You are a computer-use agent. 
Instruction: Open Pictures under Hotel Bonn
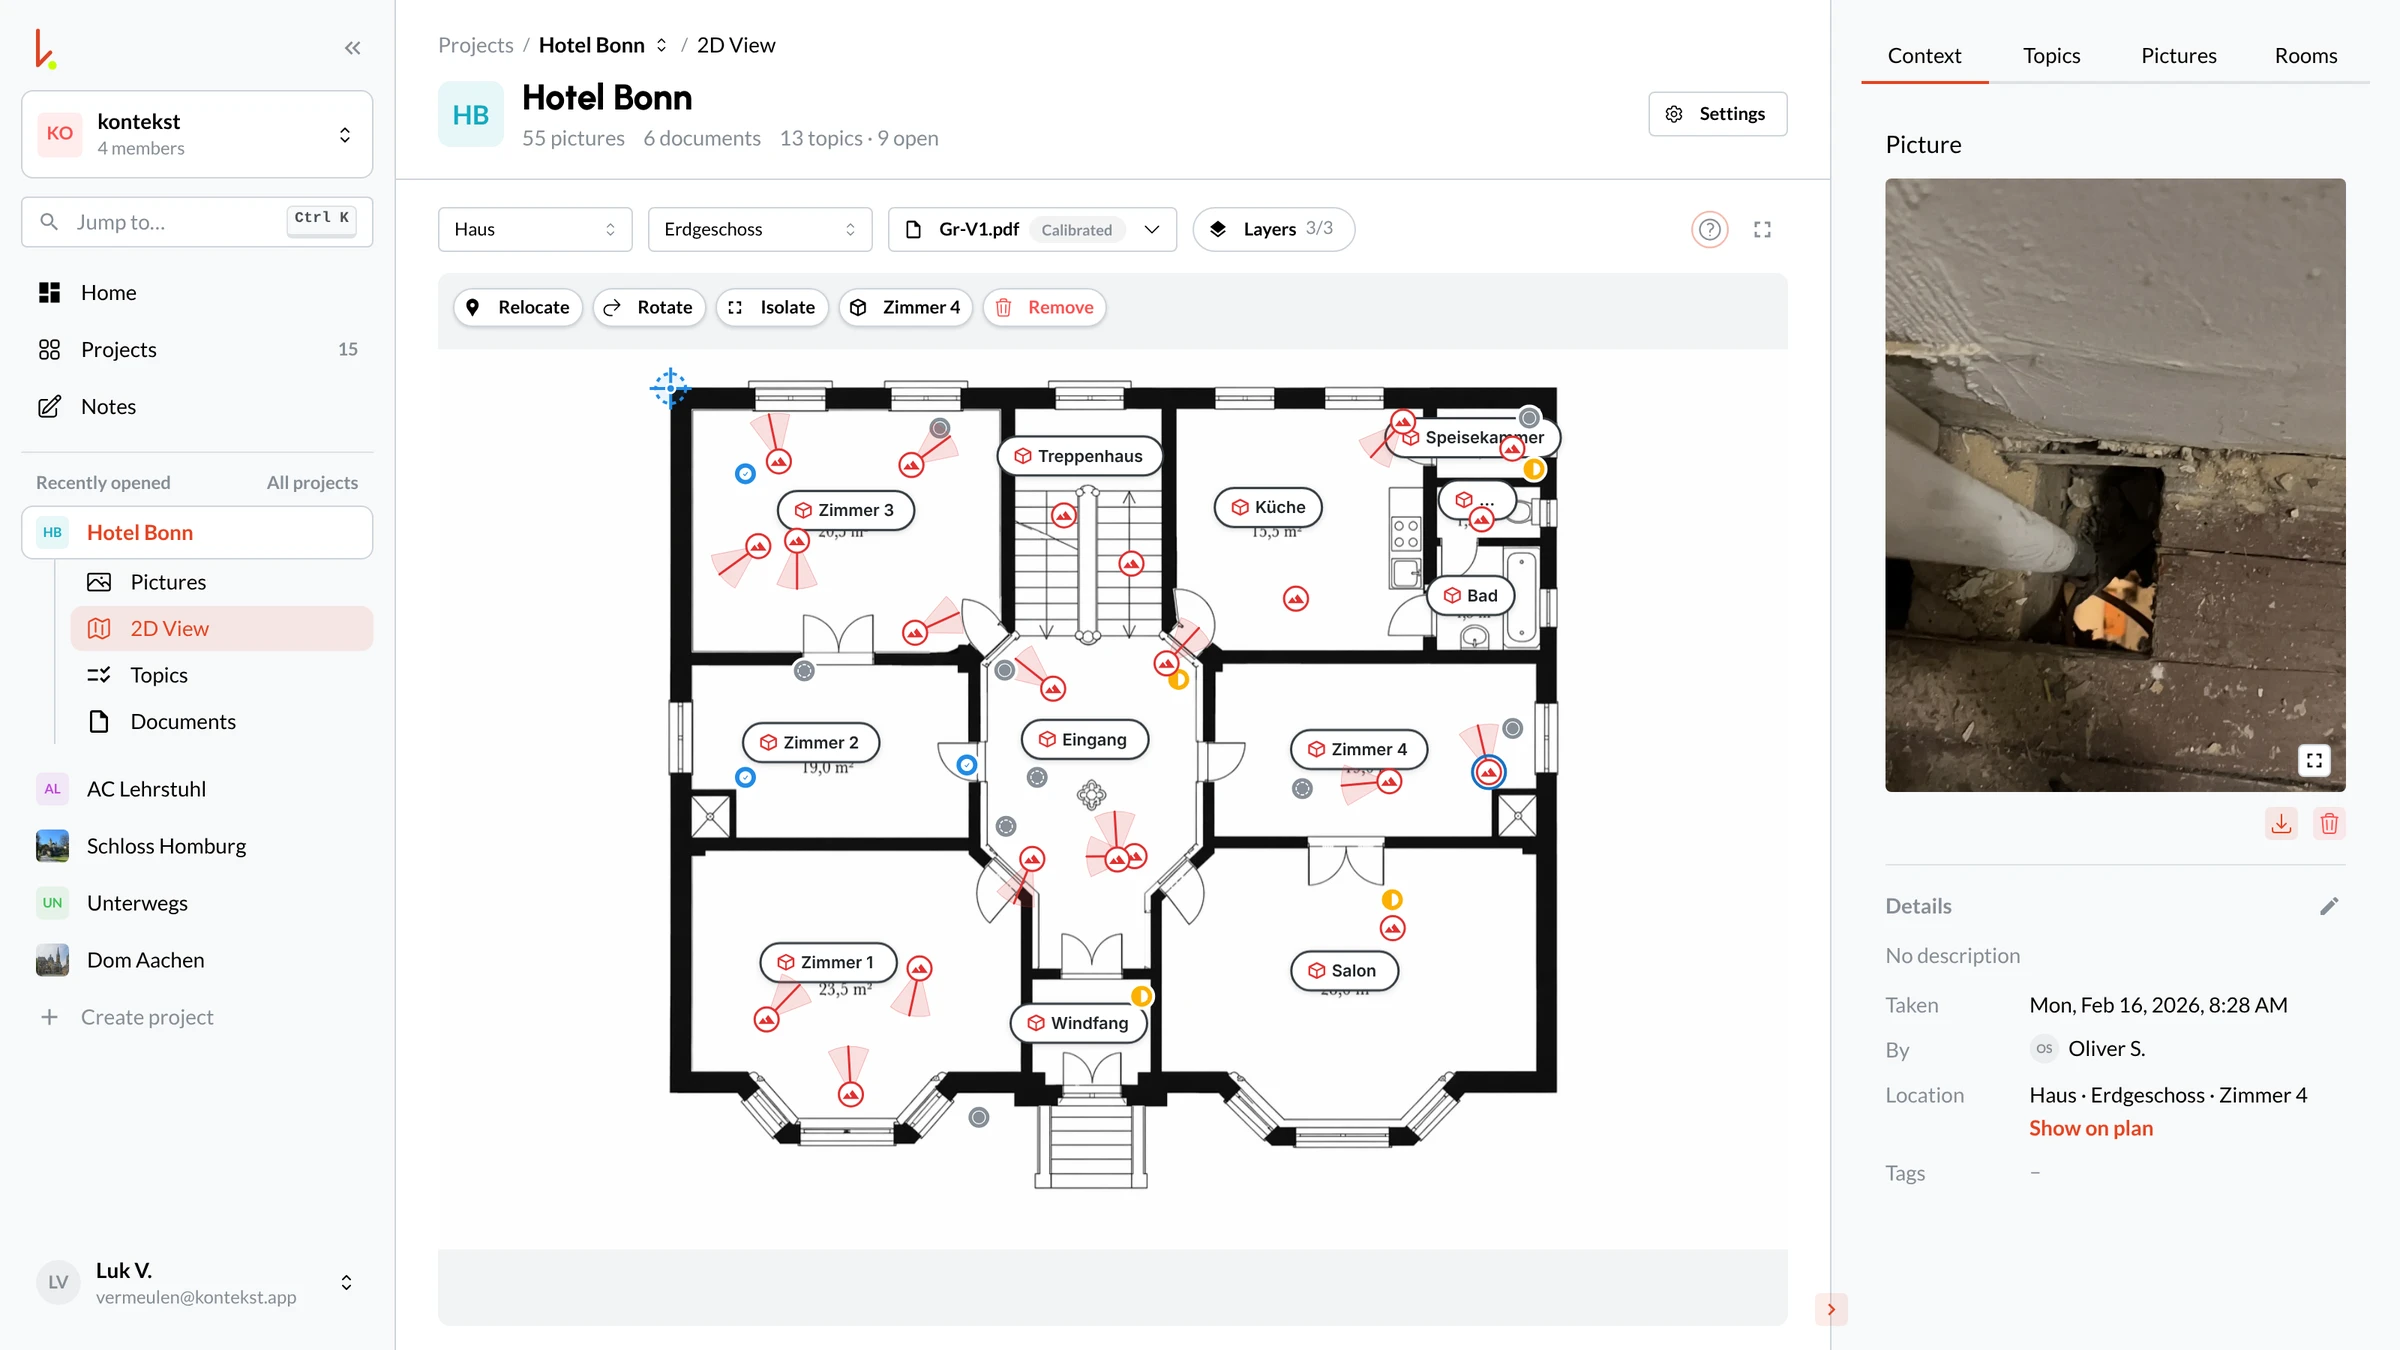[221, 582]
